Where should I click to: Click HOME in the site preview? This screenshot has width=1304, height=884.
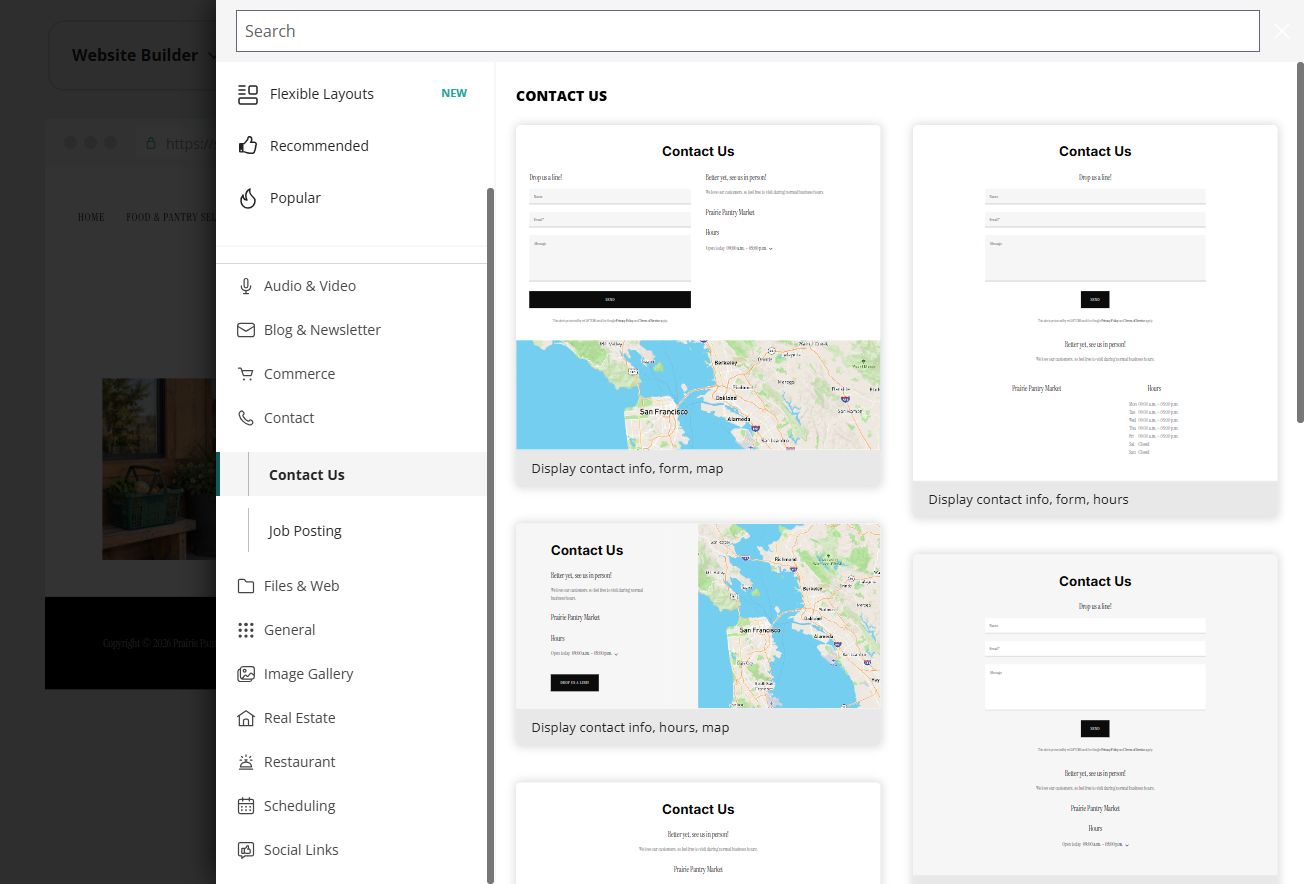pos(91,217)
